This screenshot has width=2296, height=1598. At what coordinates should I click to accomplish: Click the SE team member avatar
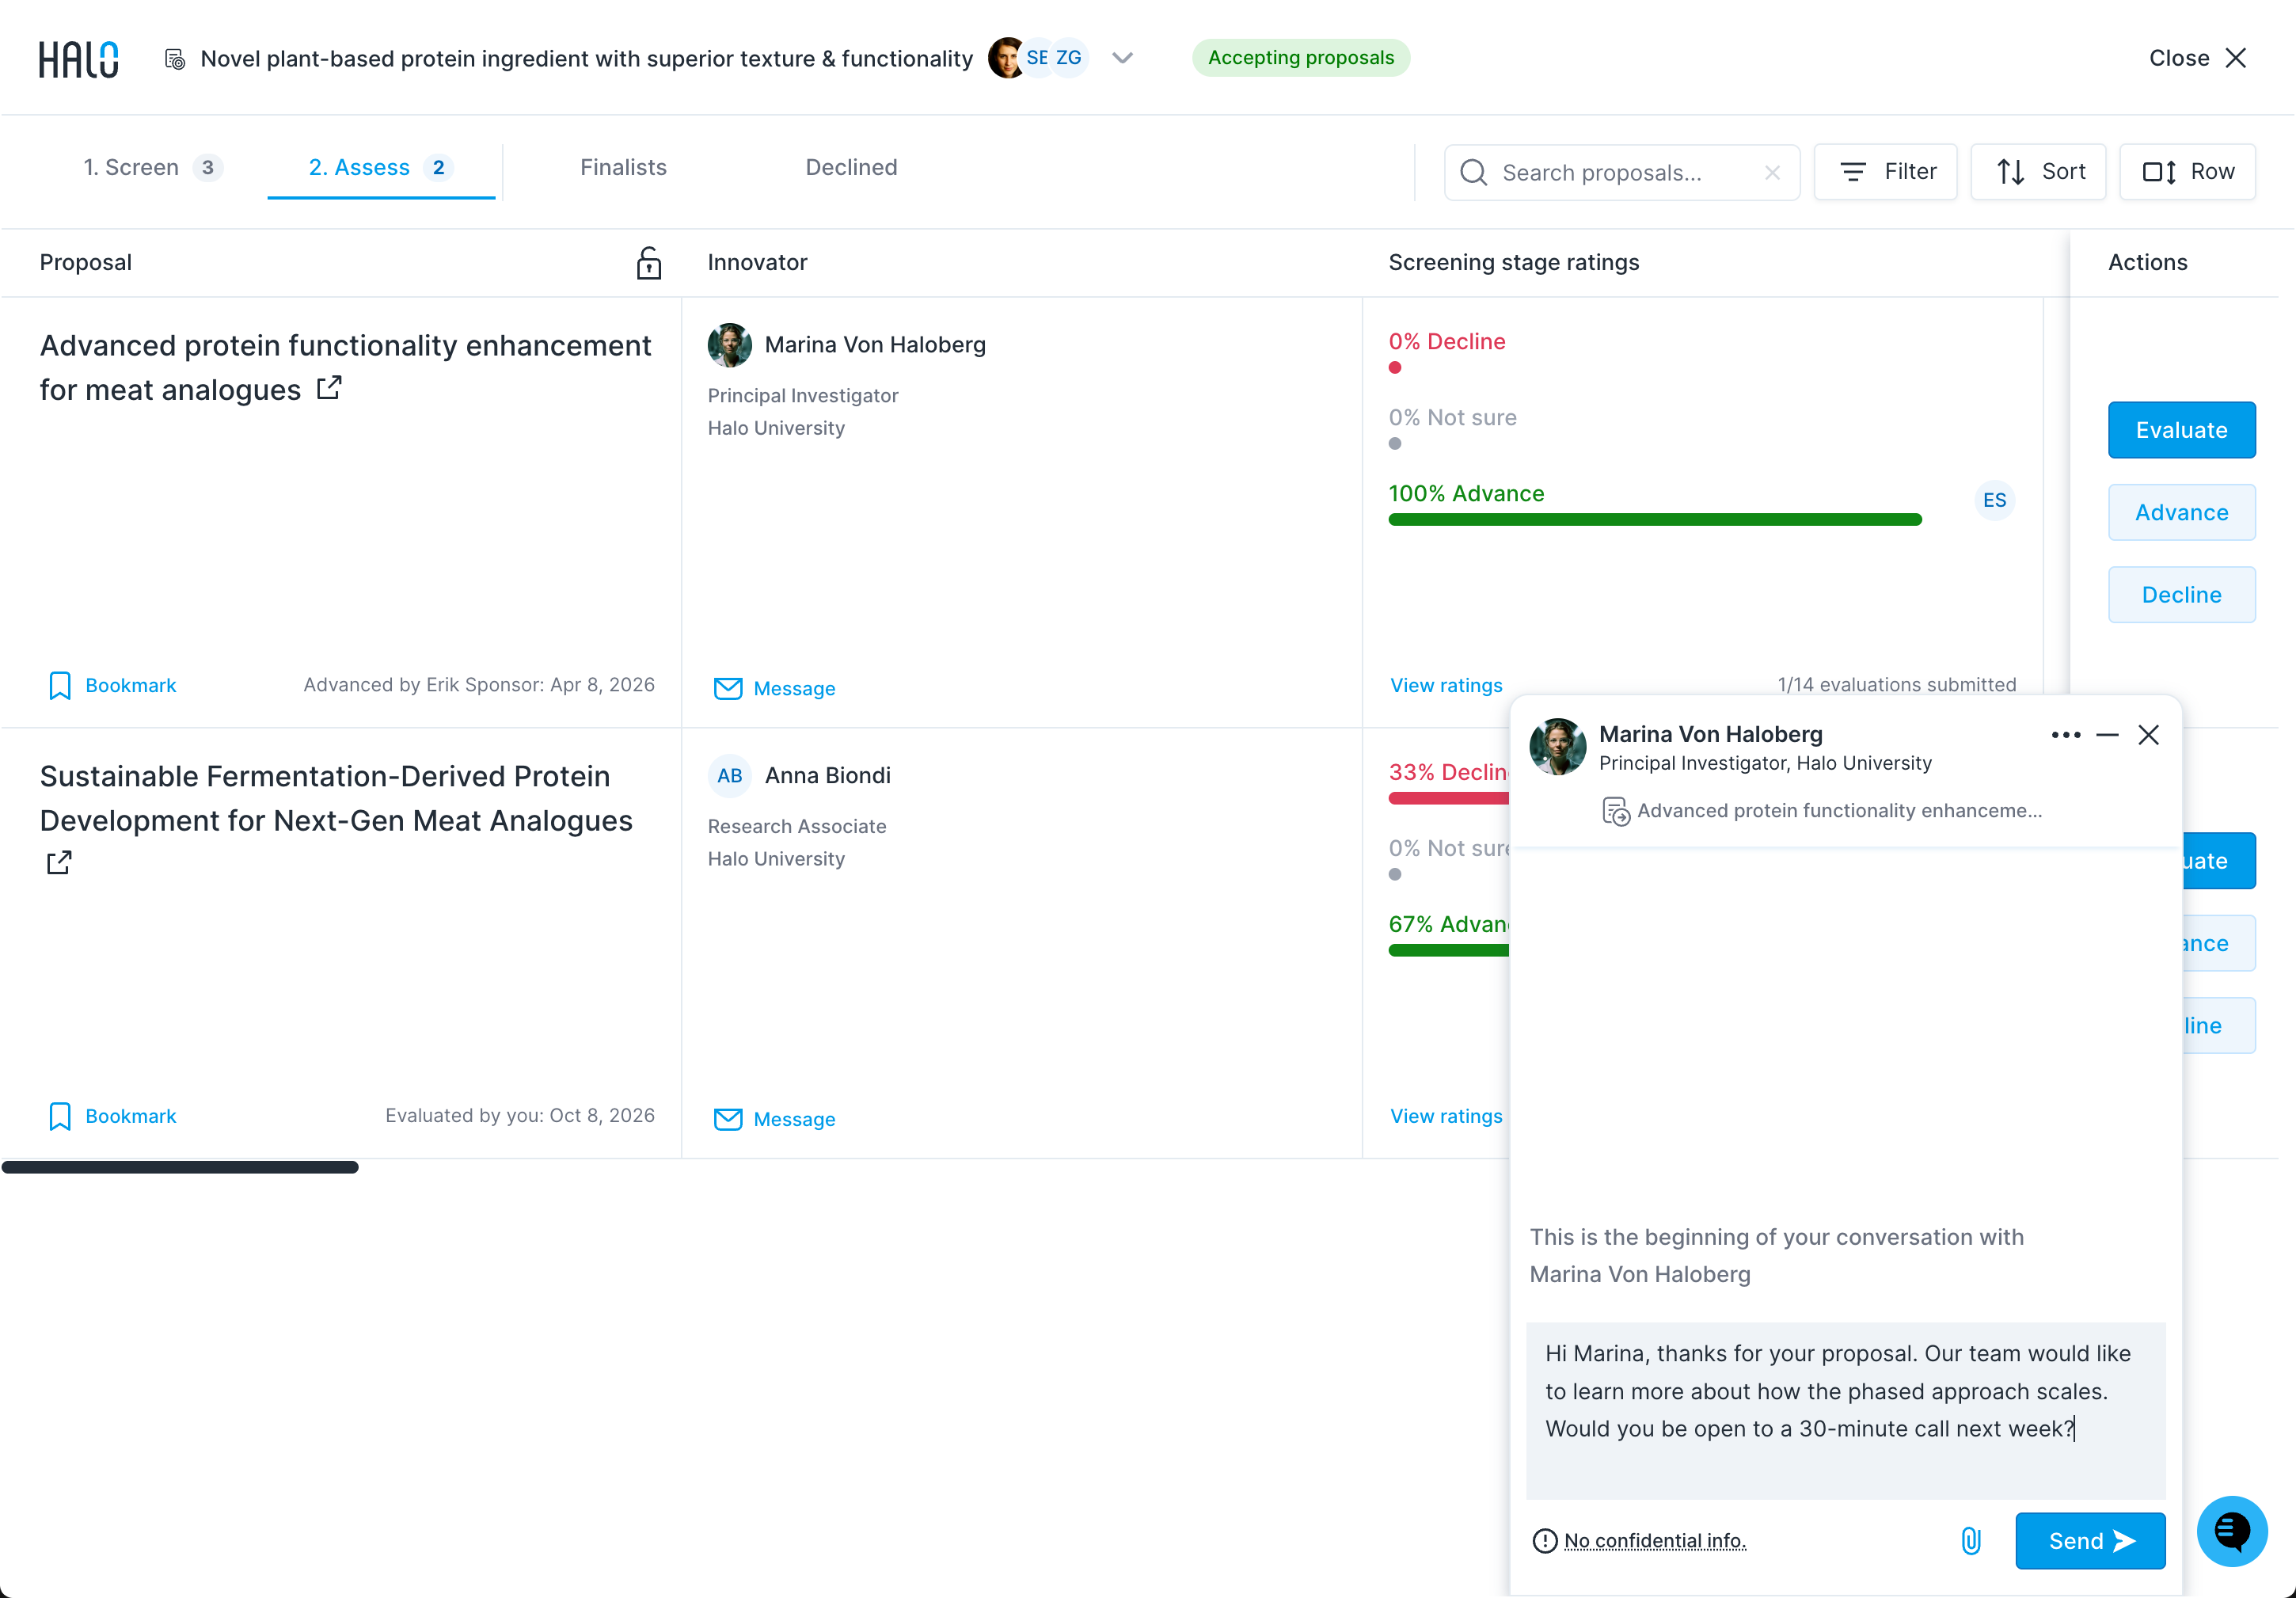click(1037, 58)
